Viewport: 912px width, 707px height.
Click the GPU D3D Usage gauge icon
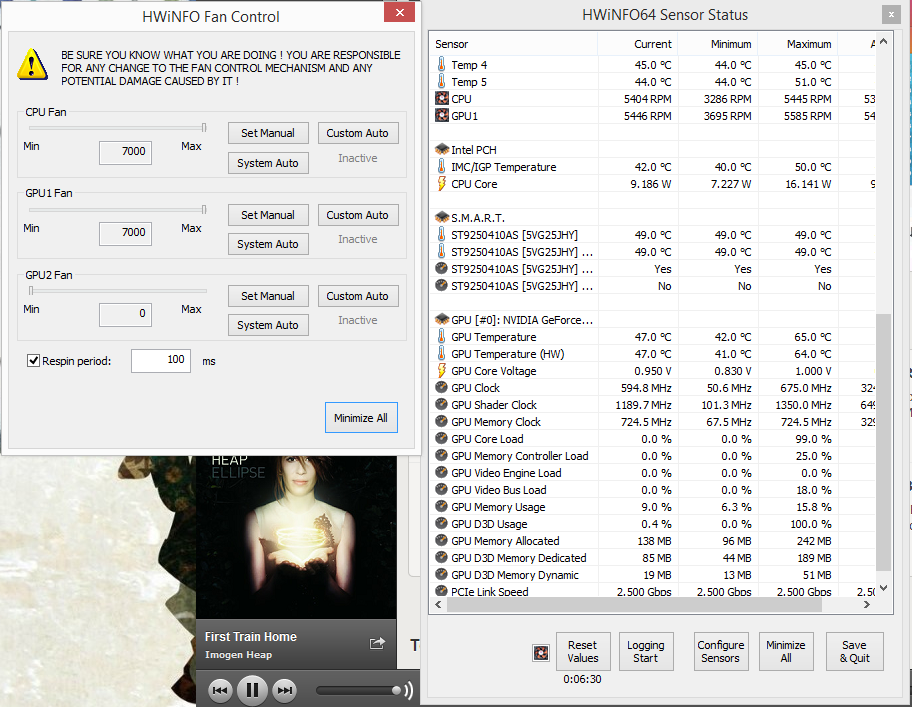441,523
